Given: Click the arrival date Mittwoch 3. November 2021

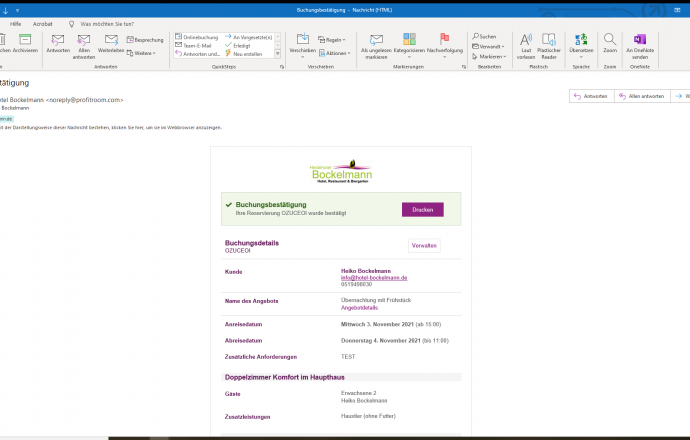Looking at the screenshot, I should [377, 324].
